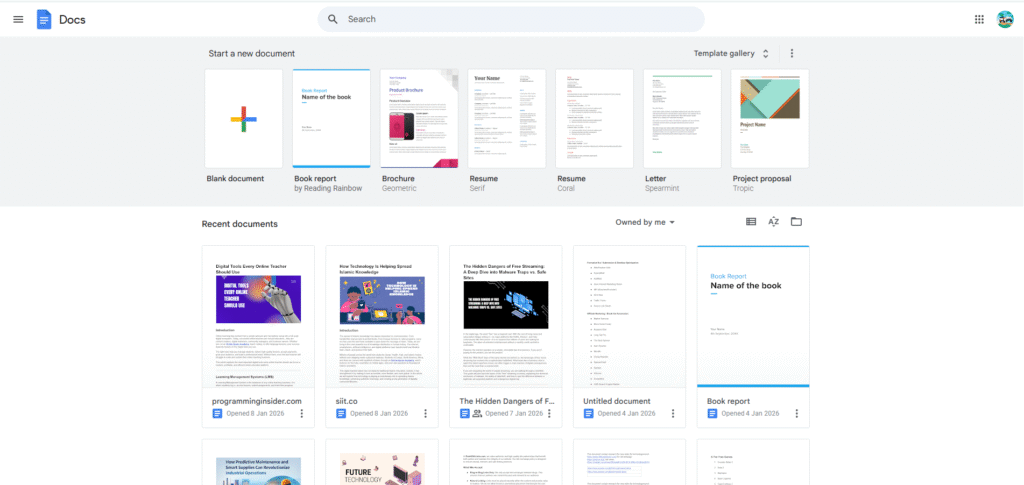
Task: Choose the Brochure Geometric template
Action: pos(419,119)
